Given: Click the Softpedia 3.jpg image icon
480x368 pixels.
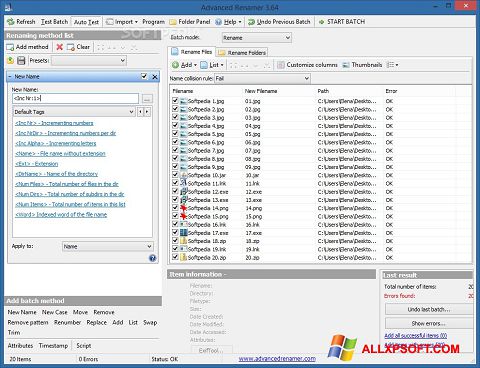Looking at the screenshot, I should click(x=184, y=117).
